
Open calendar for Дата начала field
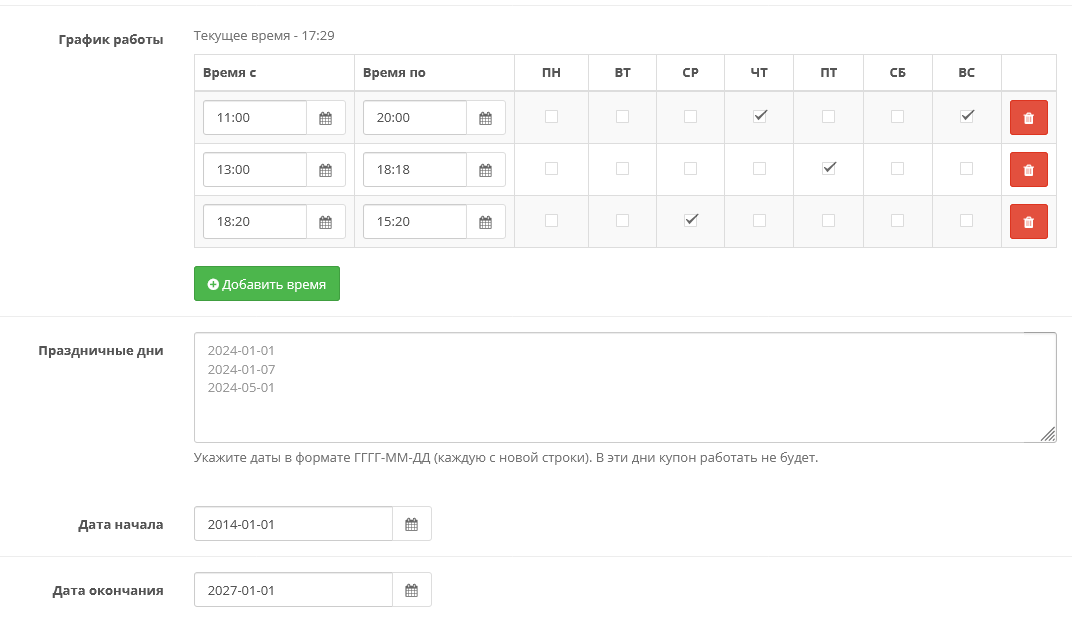click(411, 524)
